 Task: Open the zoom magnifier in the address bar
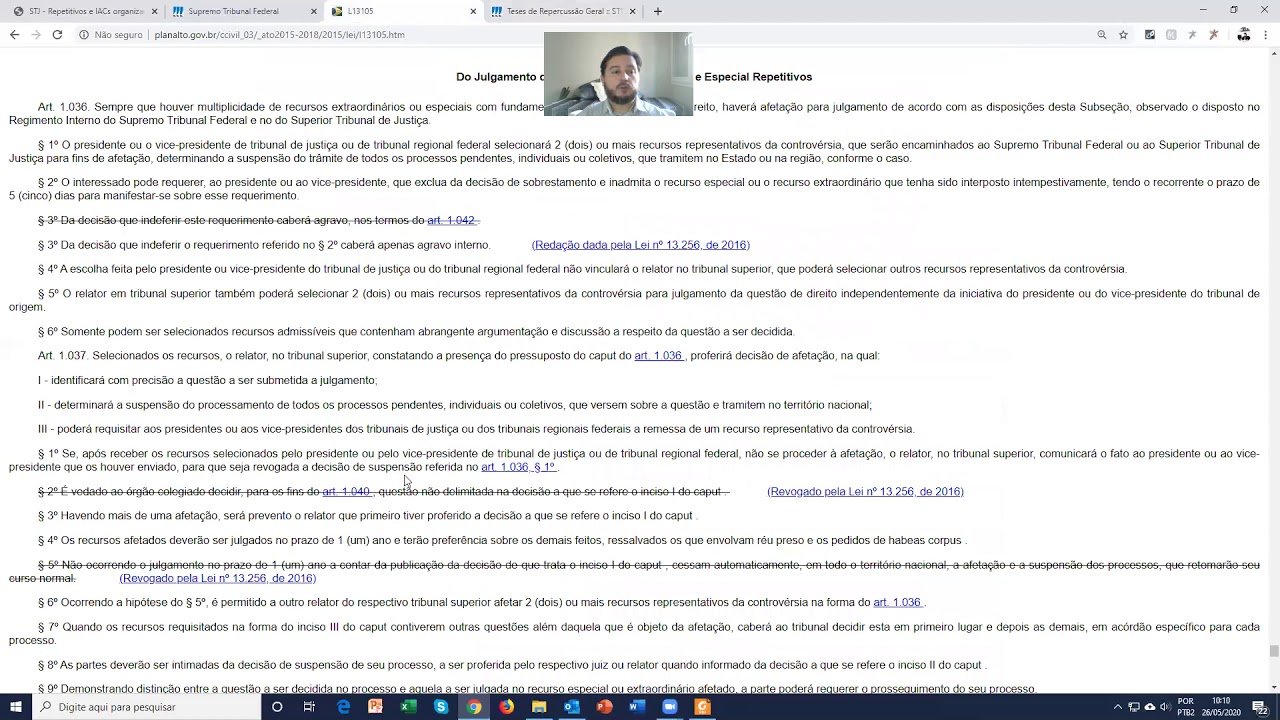(1102, 34)
